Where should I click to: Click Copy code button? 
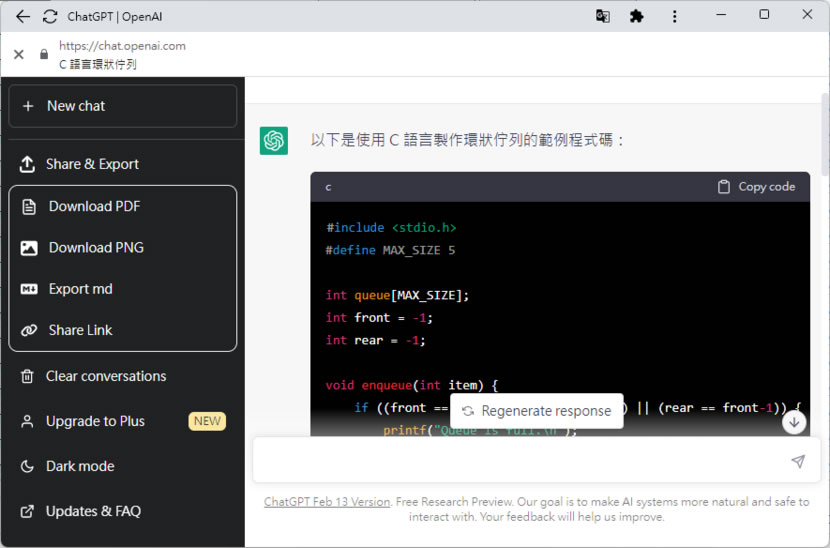point(756,187)
